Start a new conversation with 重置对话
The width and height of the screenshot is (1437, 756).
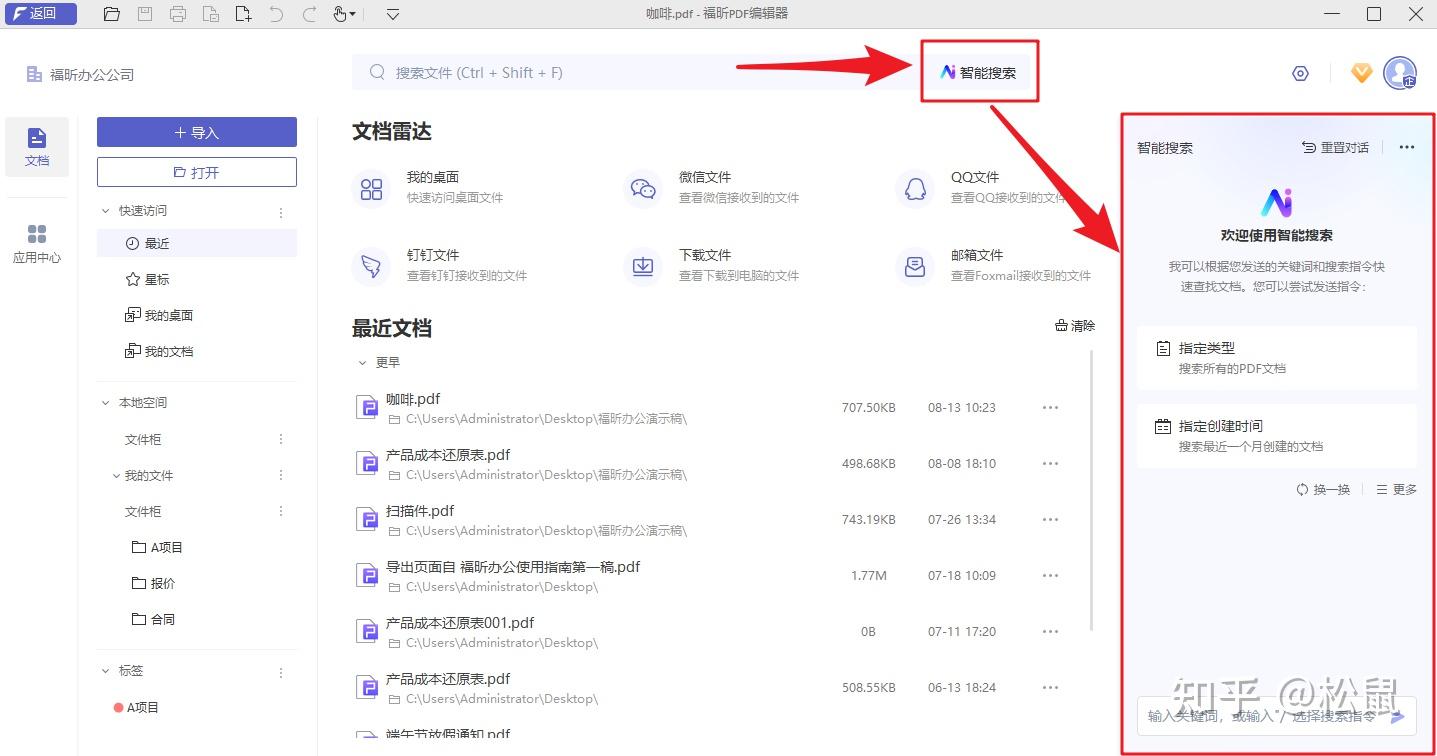(x=1333, y=147)
